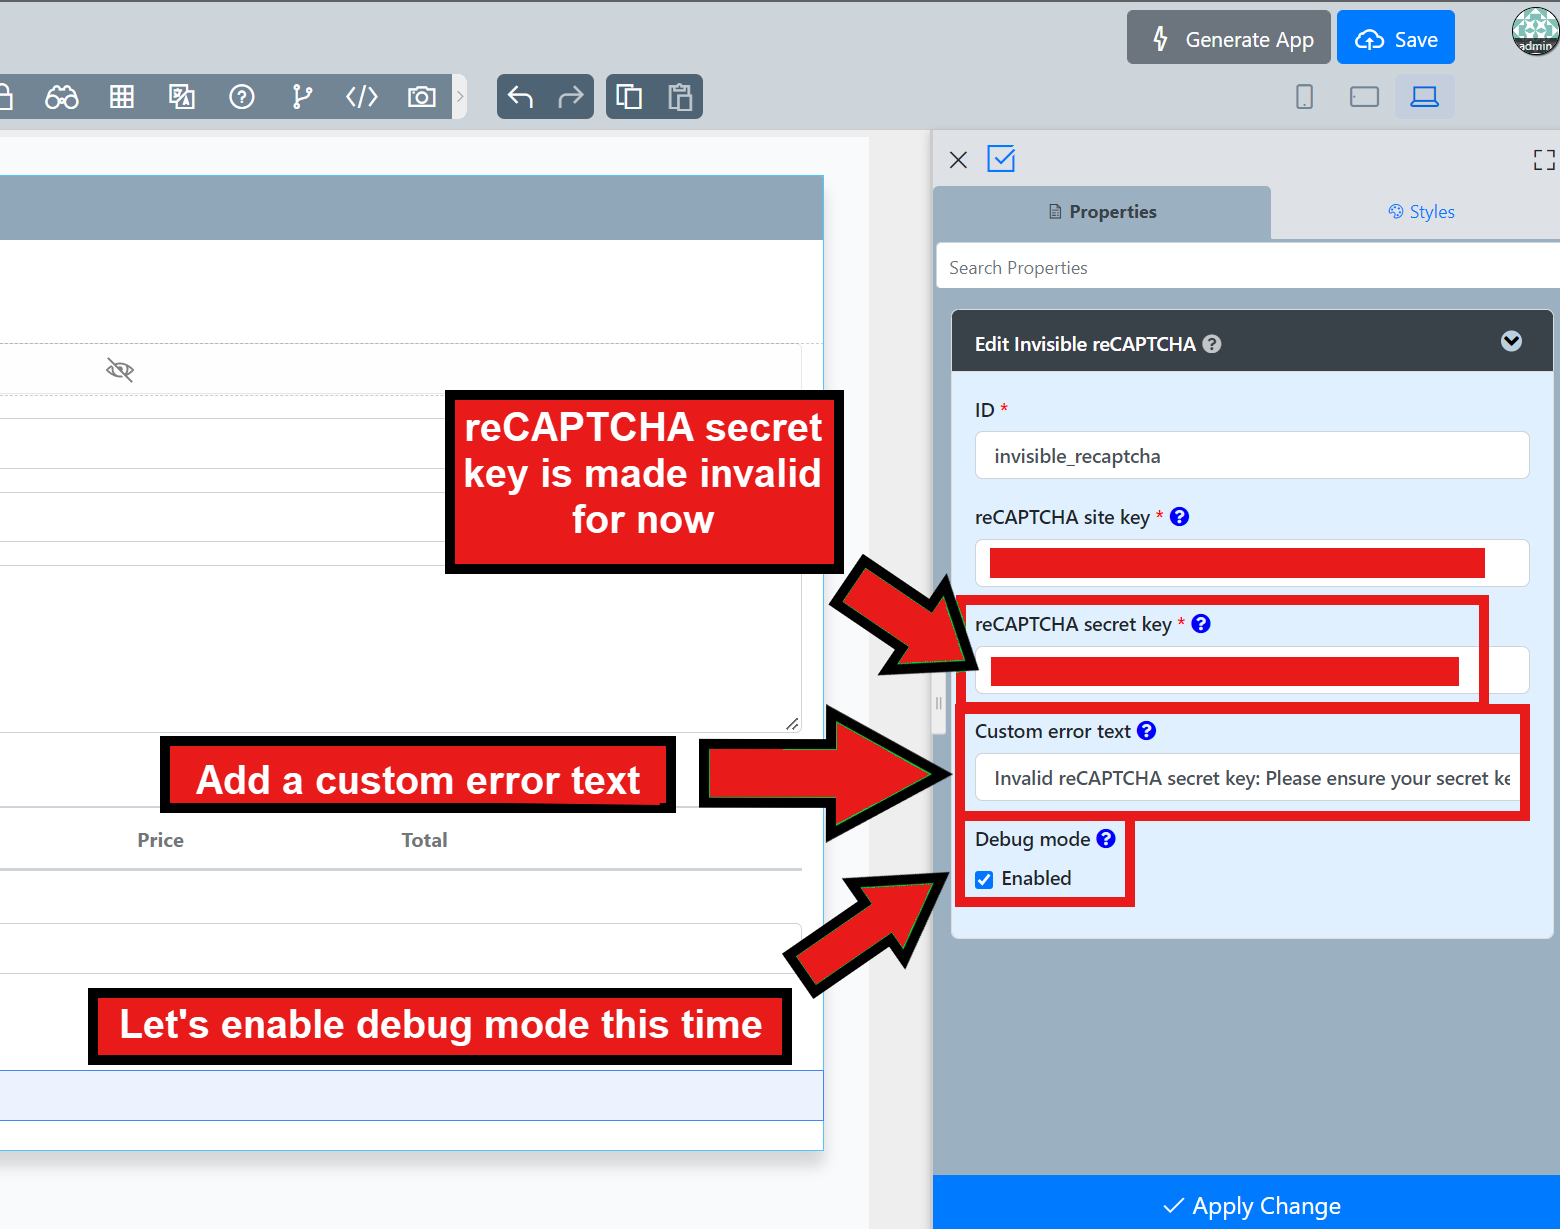
Task: Switch to the Styles tab
Action: [1421, 212]
